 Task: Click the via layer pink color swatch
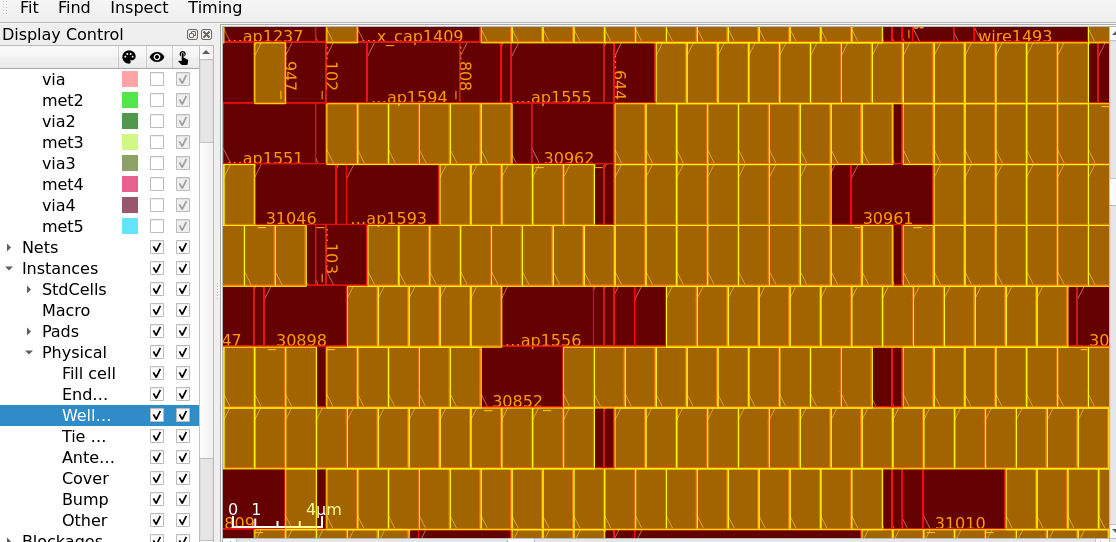[x=130, y=79]
